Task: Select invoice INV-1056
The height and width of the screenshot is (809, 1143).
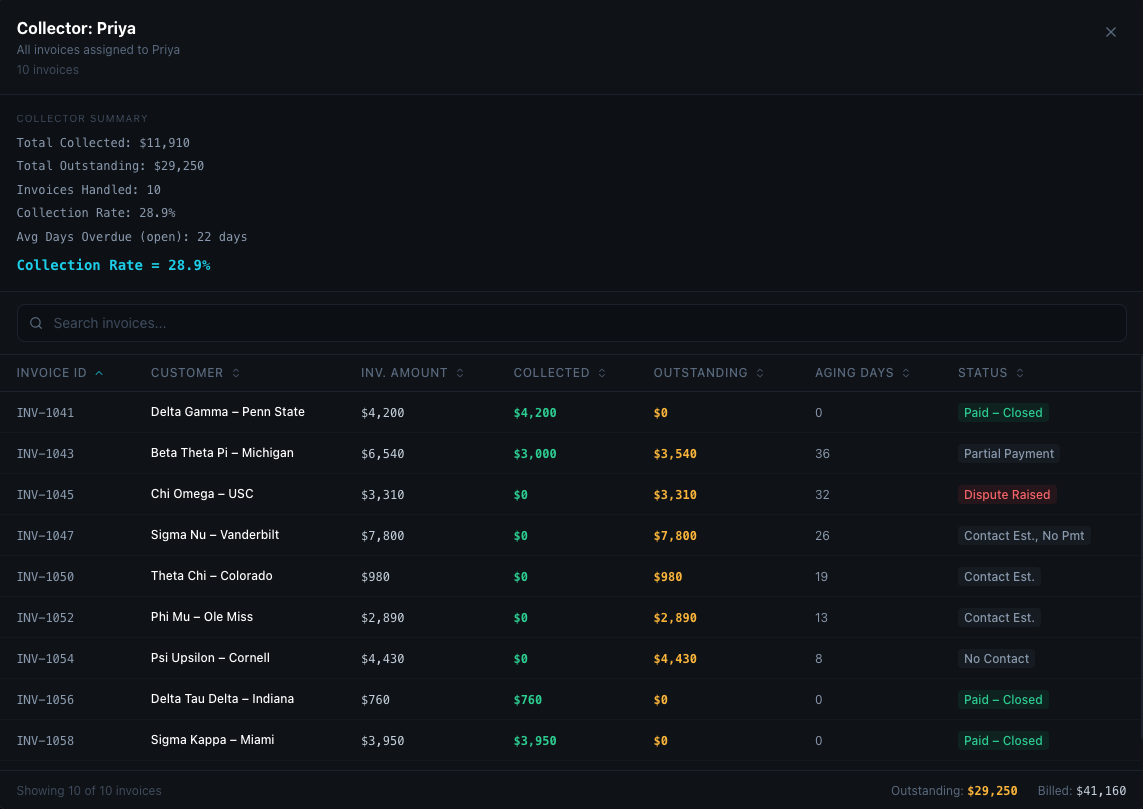Action: tap(45, 700)
